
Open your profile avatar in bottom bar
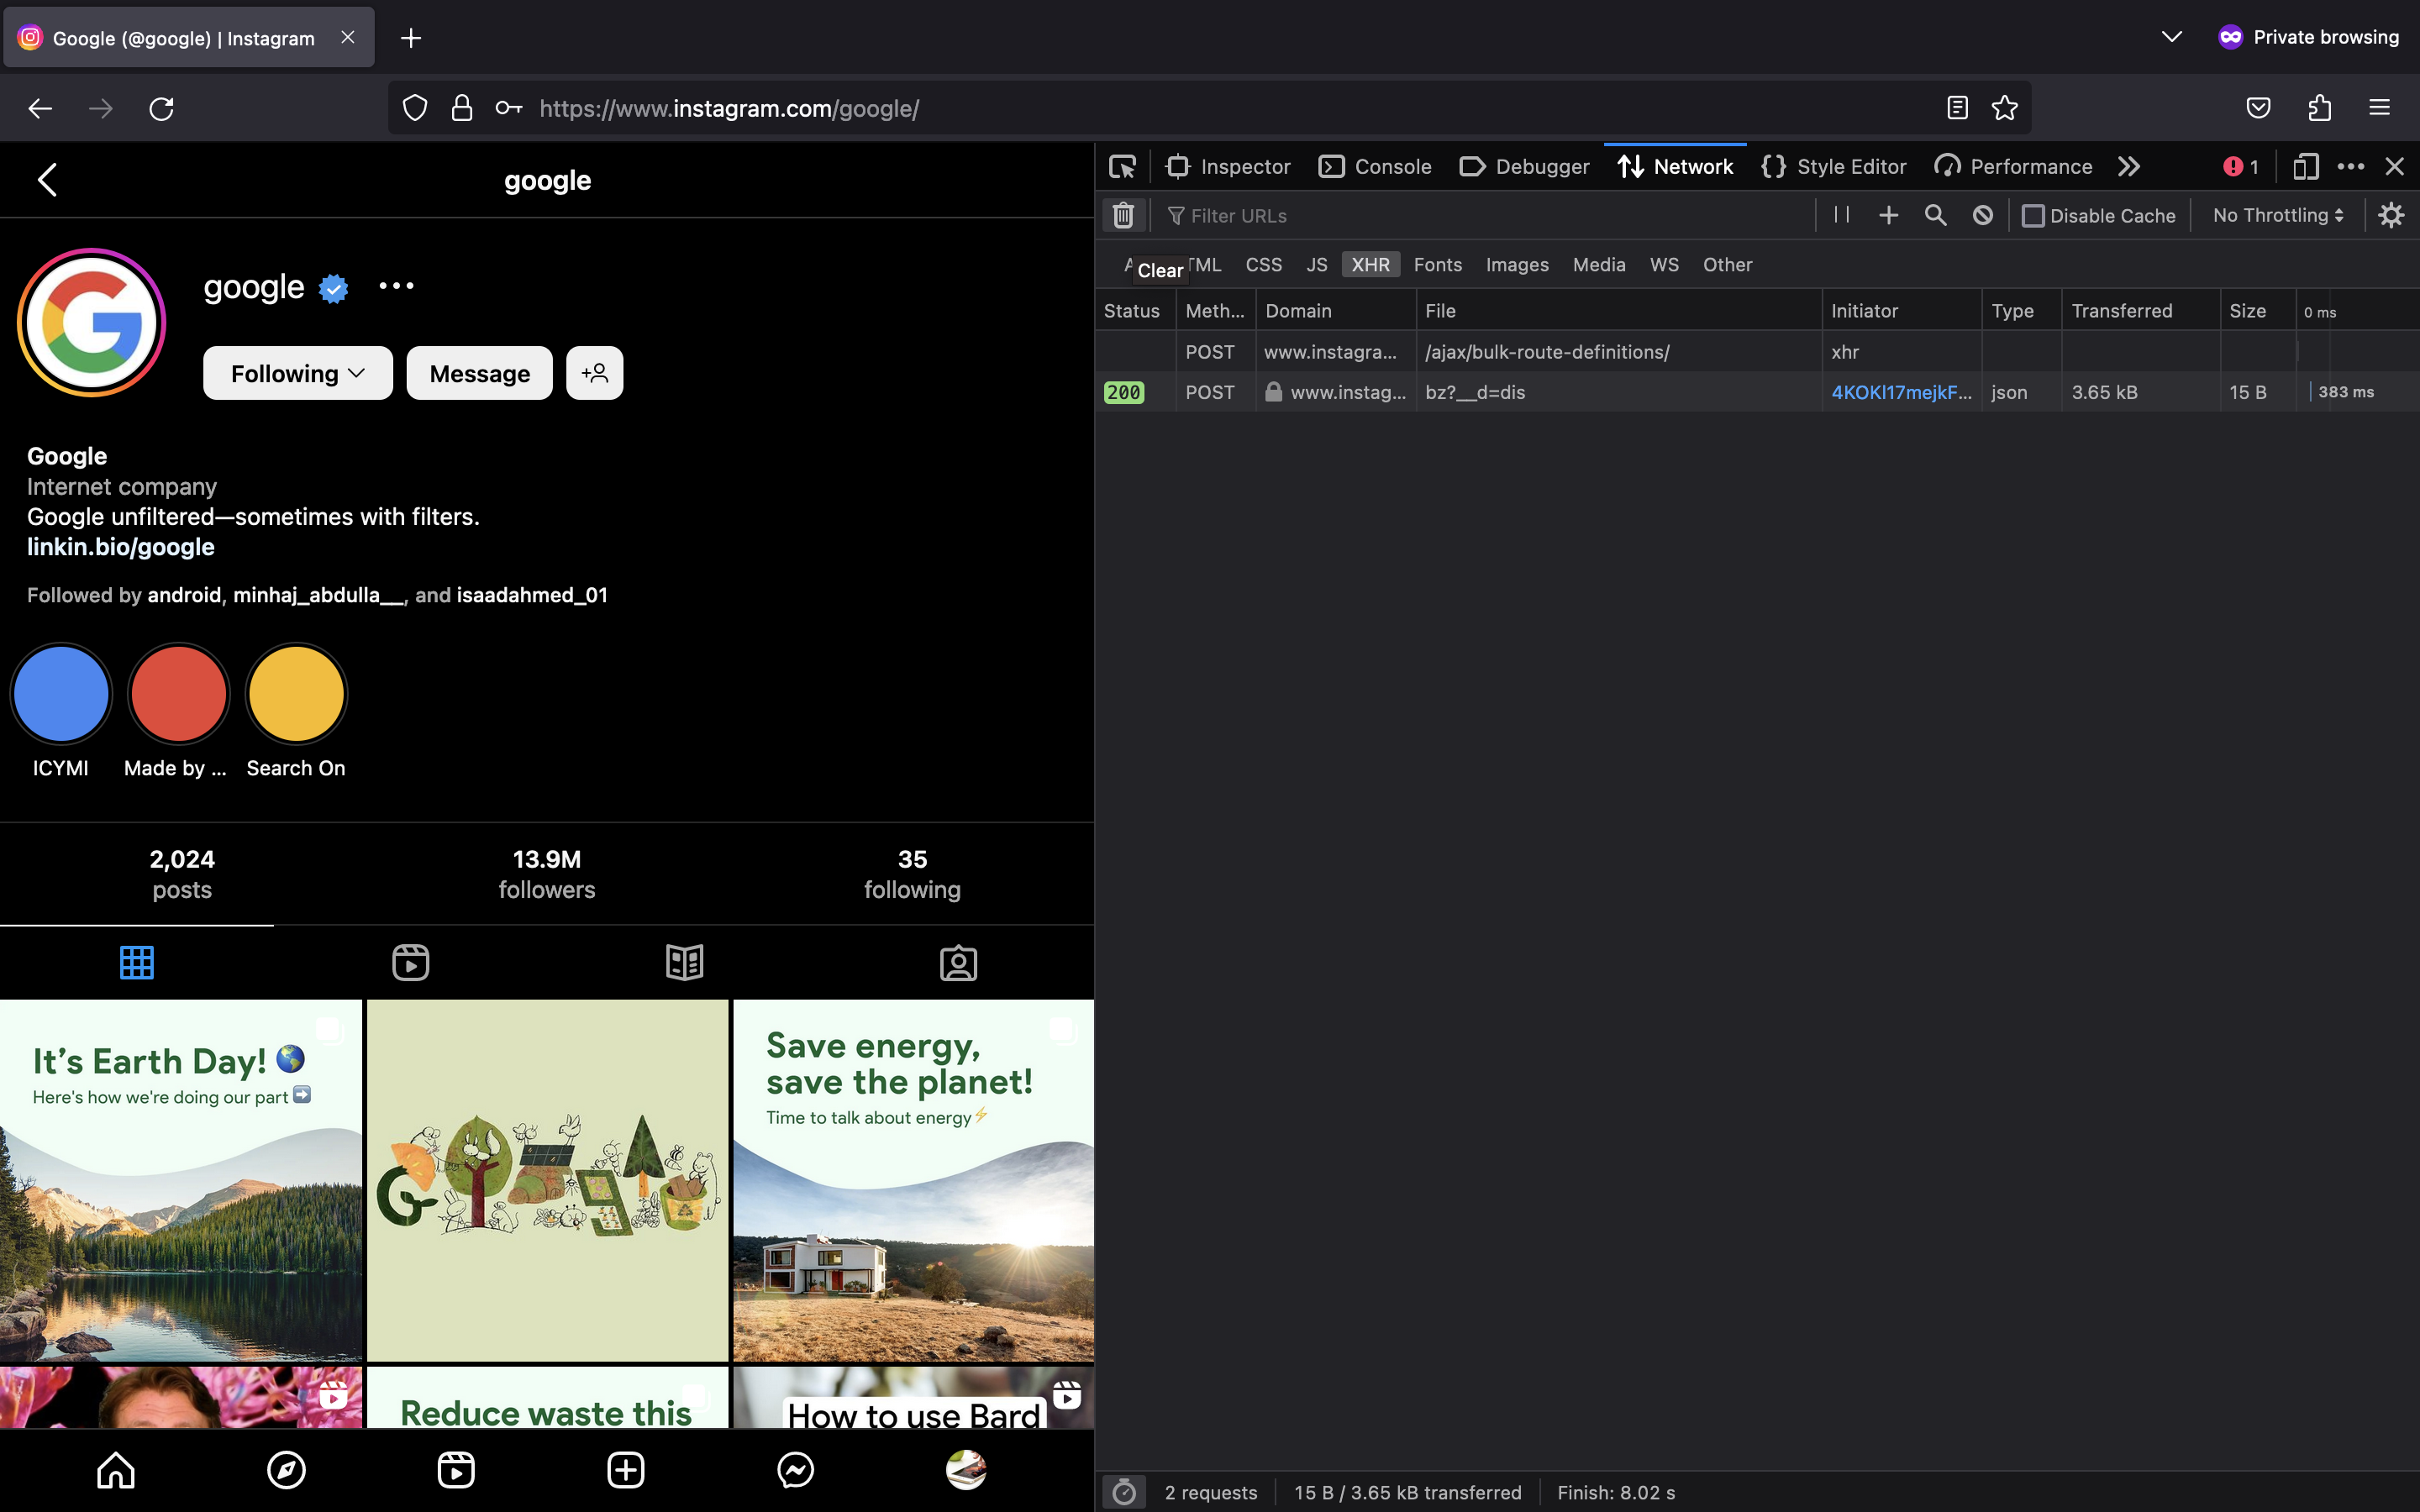point(966,1470)
